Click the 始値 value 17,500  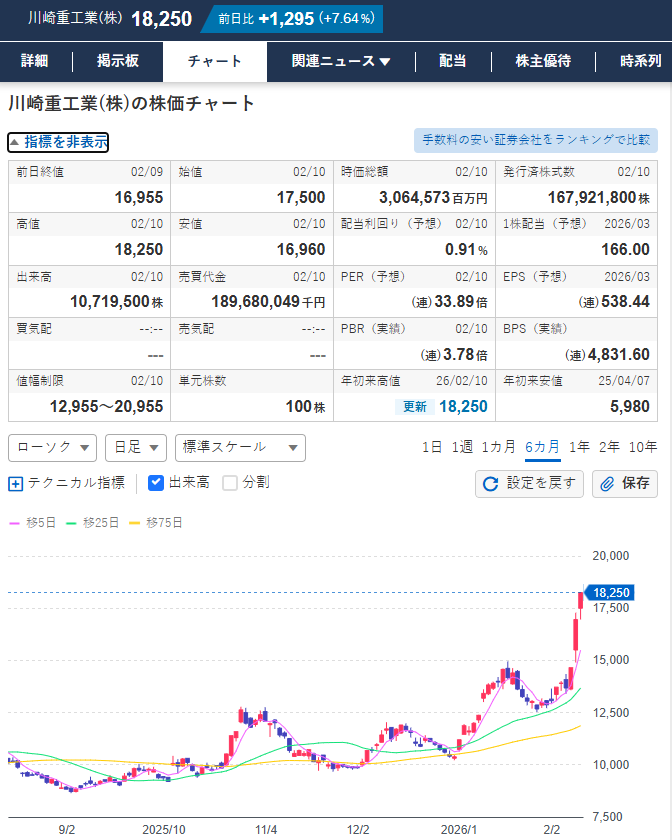301,198
